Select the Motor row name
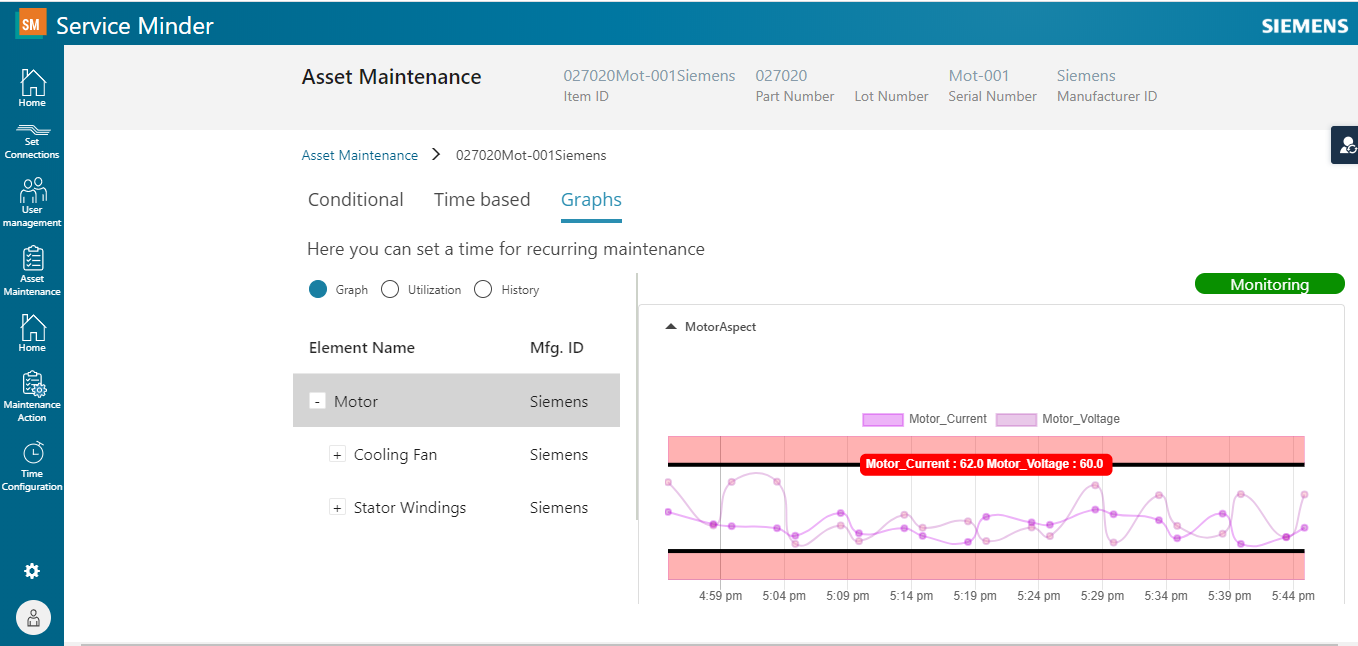 pyautogui.click(x=356, y=401)
